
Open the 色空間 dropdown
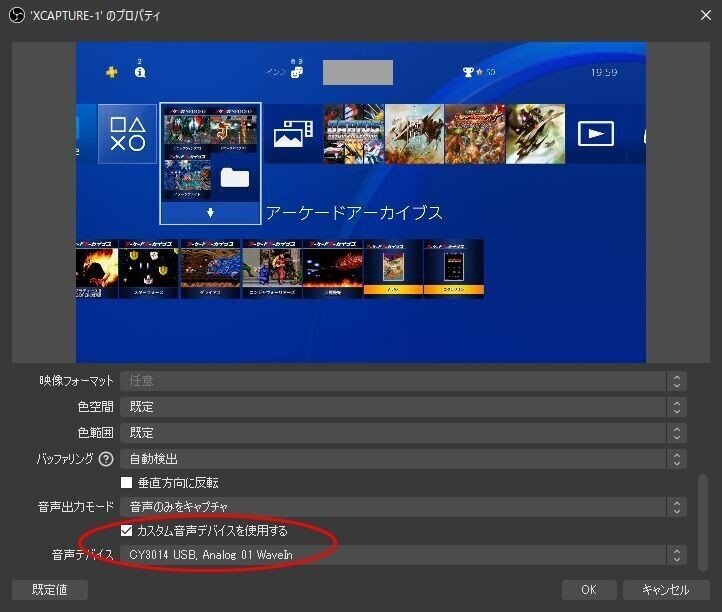[x=403, y=407]
